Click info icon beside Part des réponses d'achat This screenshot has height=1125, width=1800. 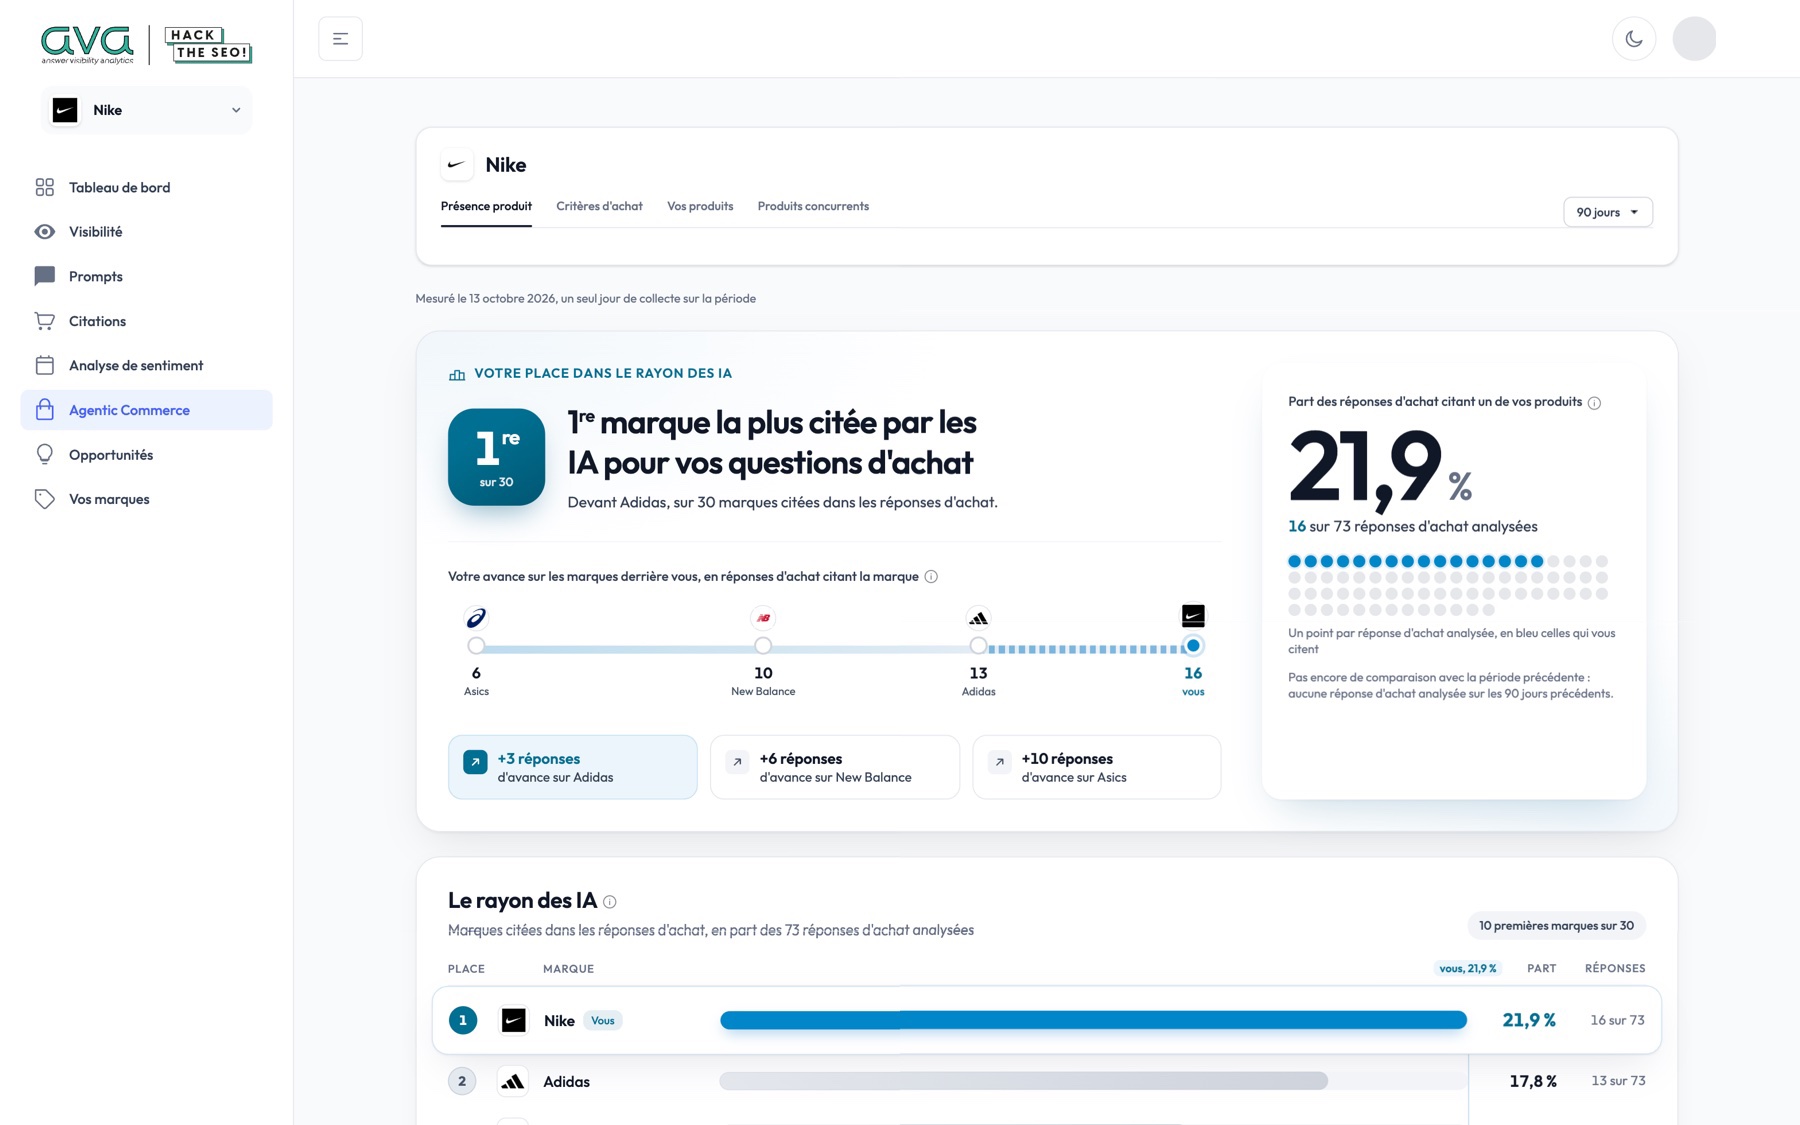(x=1594, y=403)
